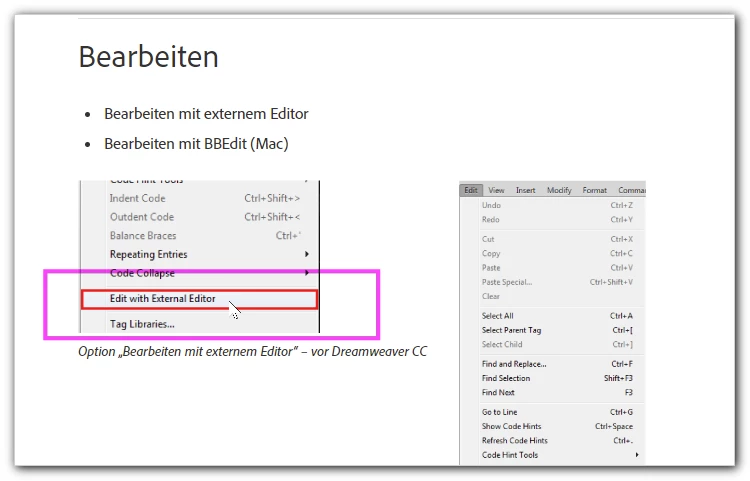
Task: Choose Outdent Code entry
Action: pyautogui.click(x=206, y=217)
